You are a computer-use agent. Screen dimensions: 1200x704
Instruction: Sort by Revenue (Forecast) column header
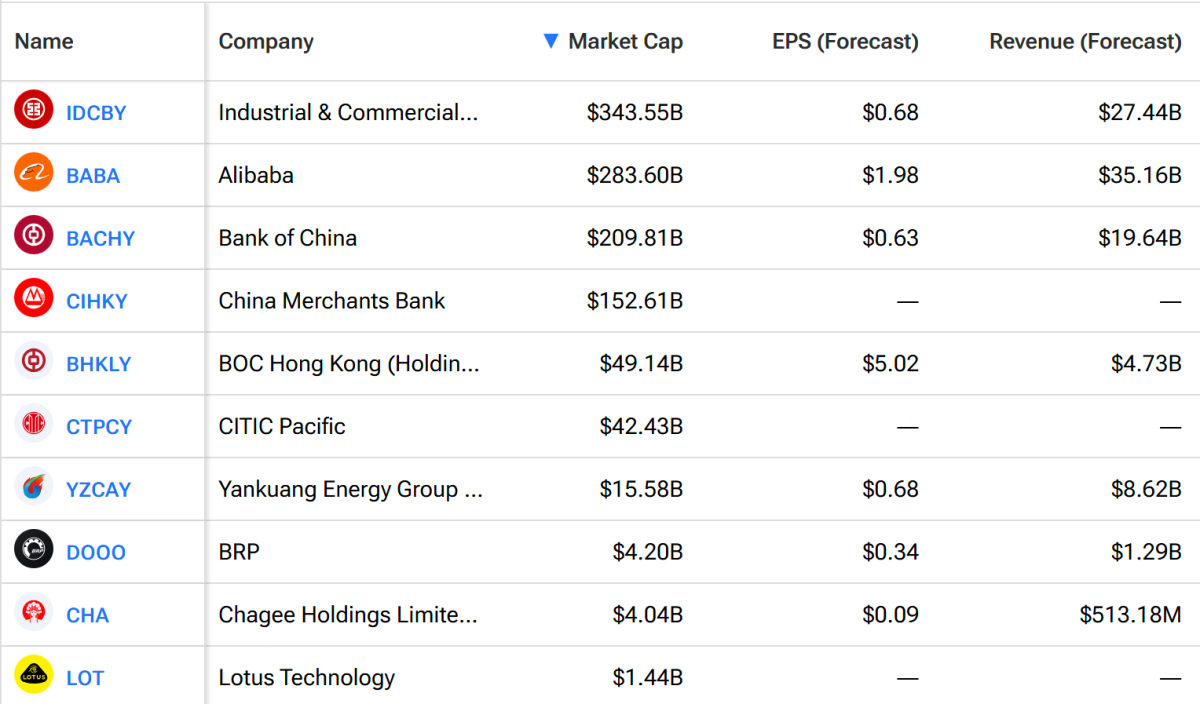coord(1085,41)
